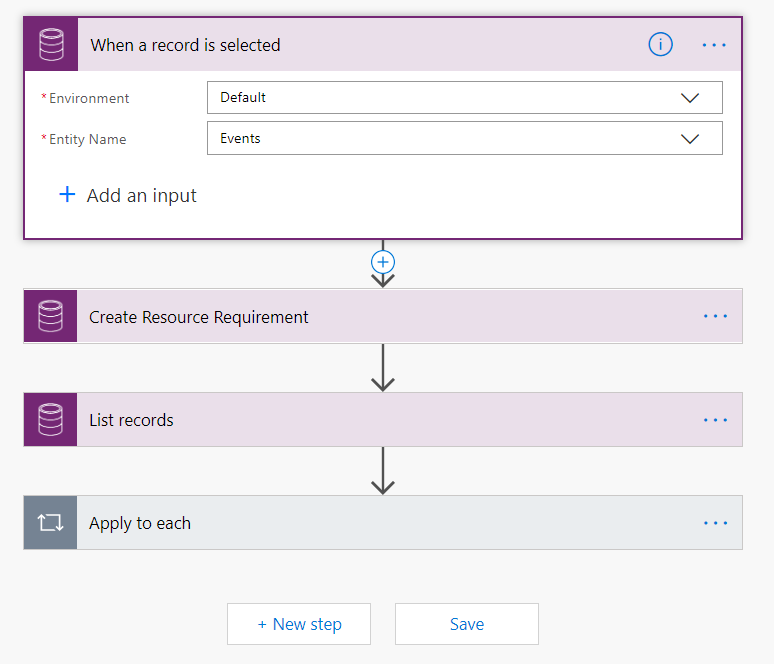Click the Apply to each loop icon
This screenshot has height=664, width=774.
point(51,523)
